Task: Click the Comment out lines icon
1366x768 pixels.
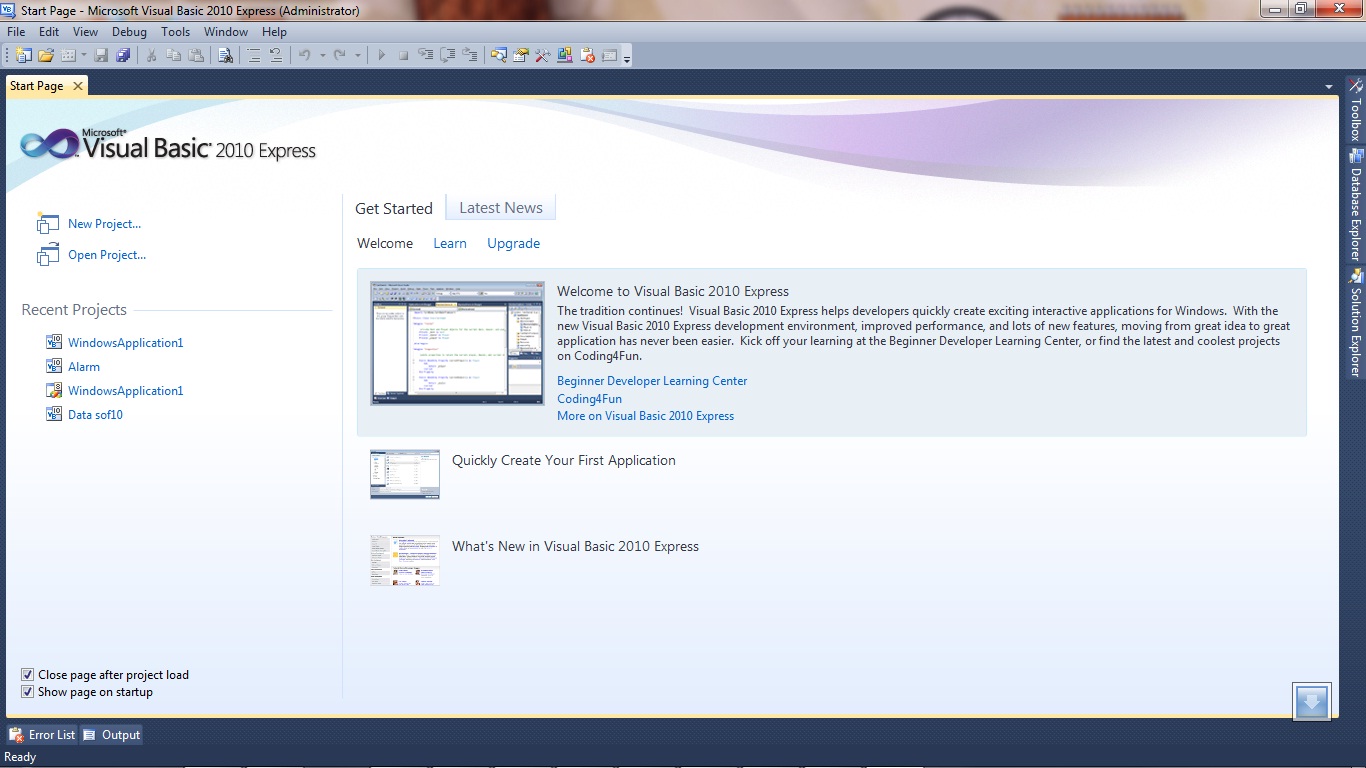Action: [254, 56]
